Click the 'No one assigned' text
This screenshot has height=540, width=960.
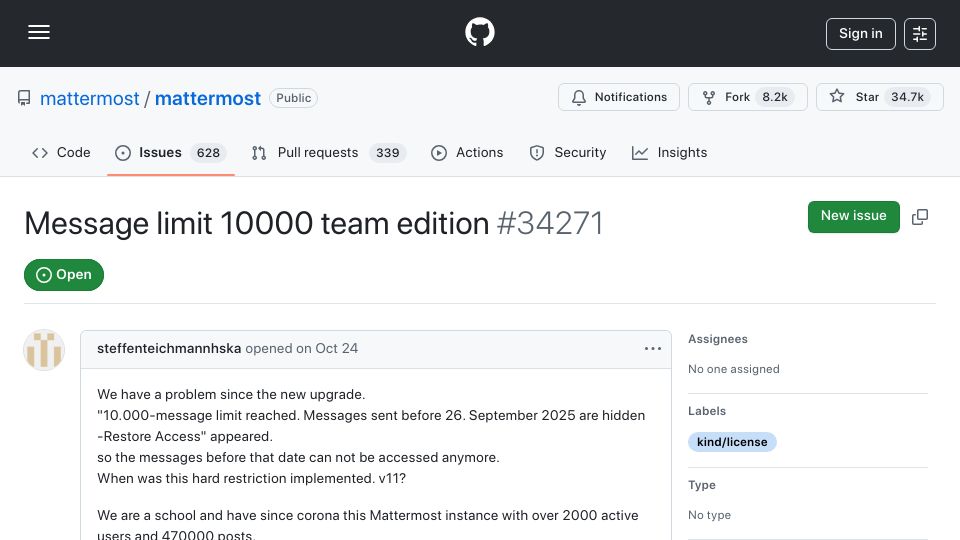tap(733, 369)
